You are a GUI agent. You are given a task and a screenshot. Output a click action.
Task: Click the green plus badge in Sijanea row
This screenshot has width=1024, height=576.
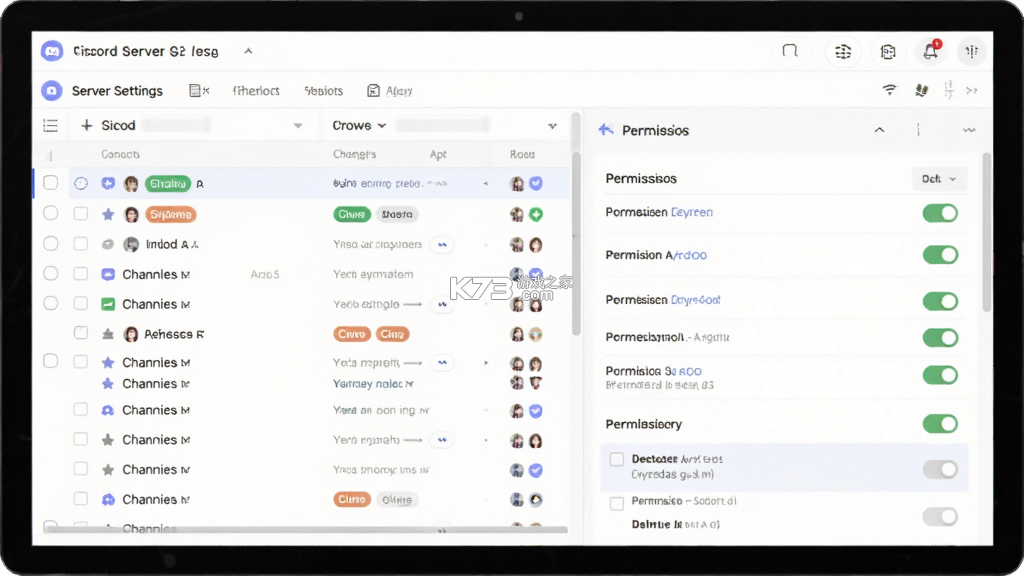[x=536, y=214]
